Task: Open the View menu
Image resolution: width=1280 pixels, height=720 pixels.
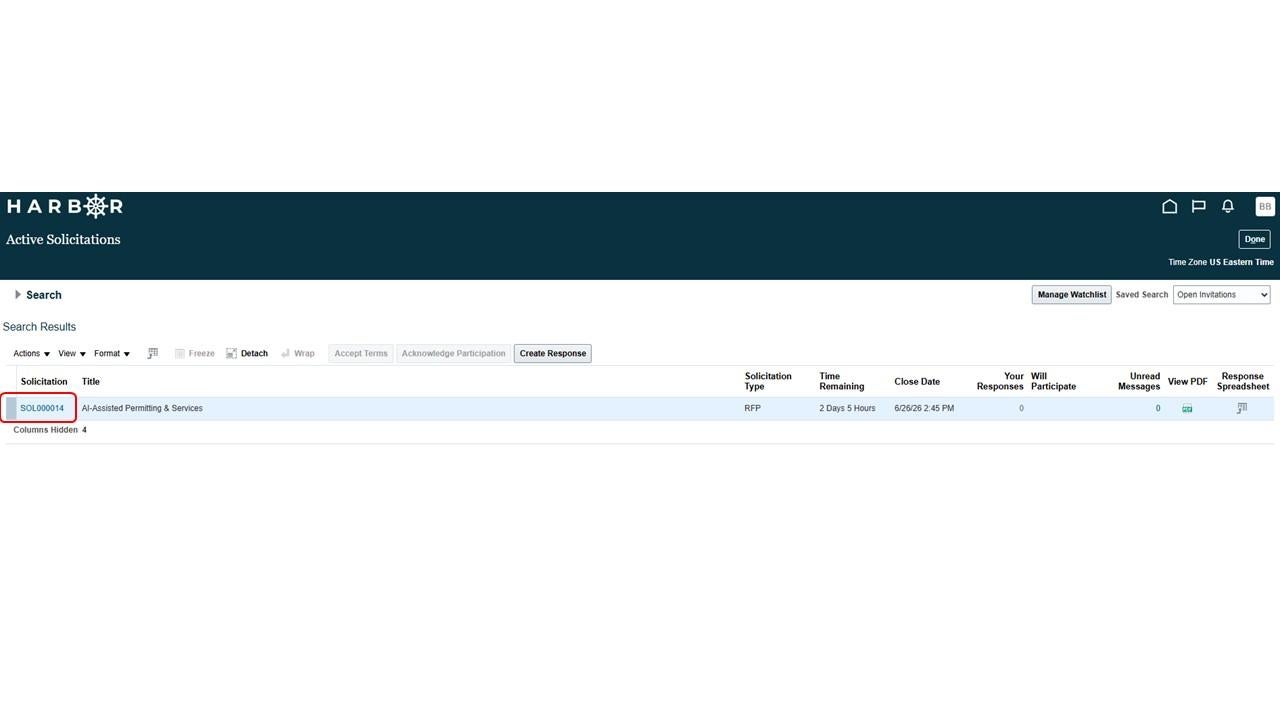Action: point(72,353)
